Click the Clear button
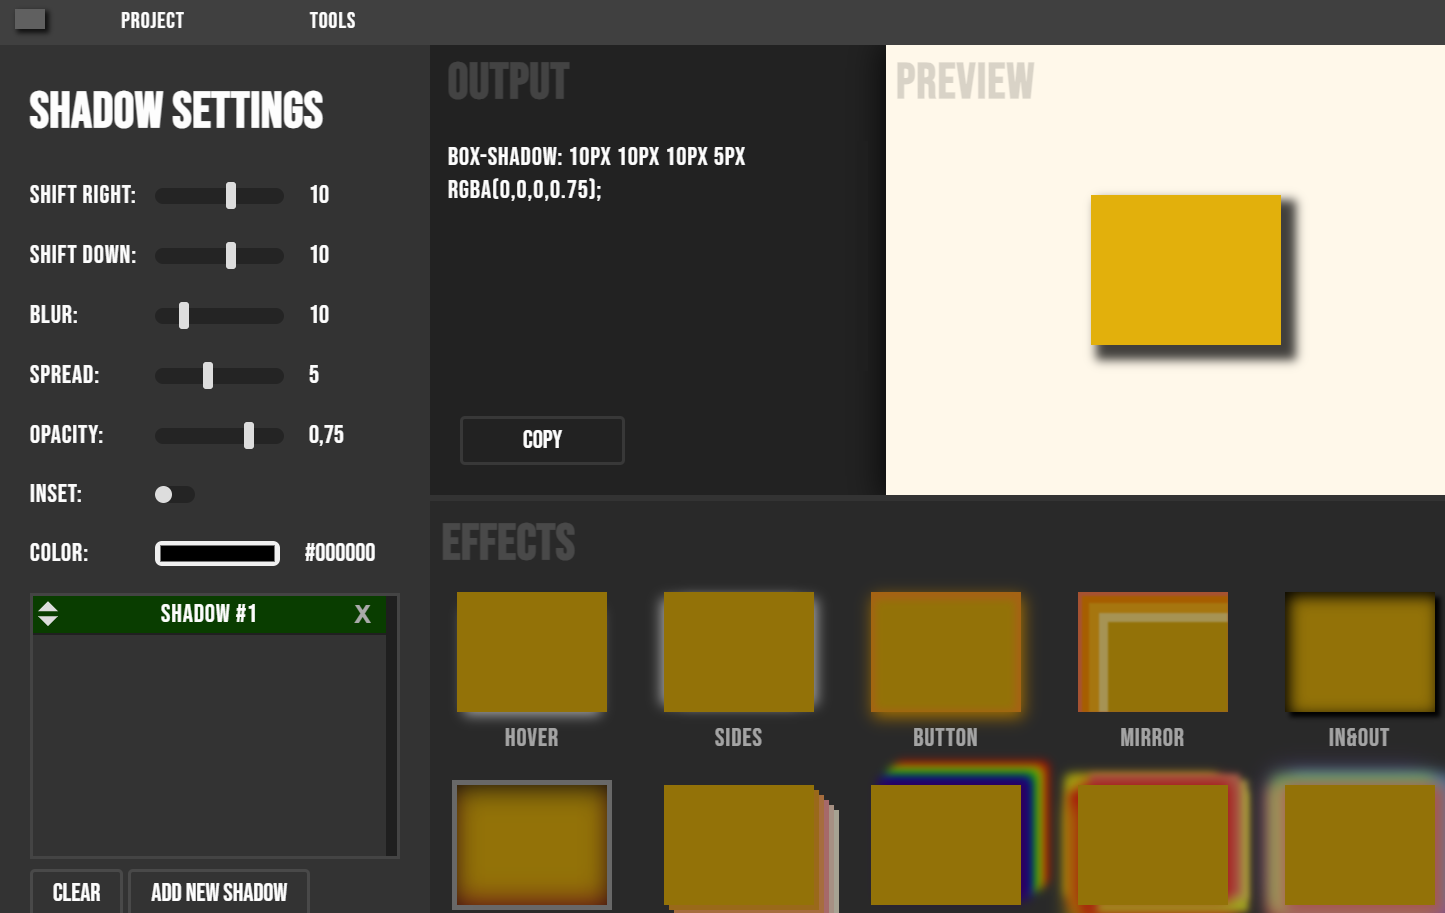The image size is (1445, 913). 76,892
